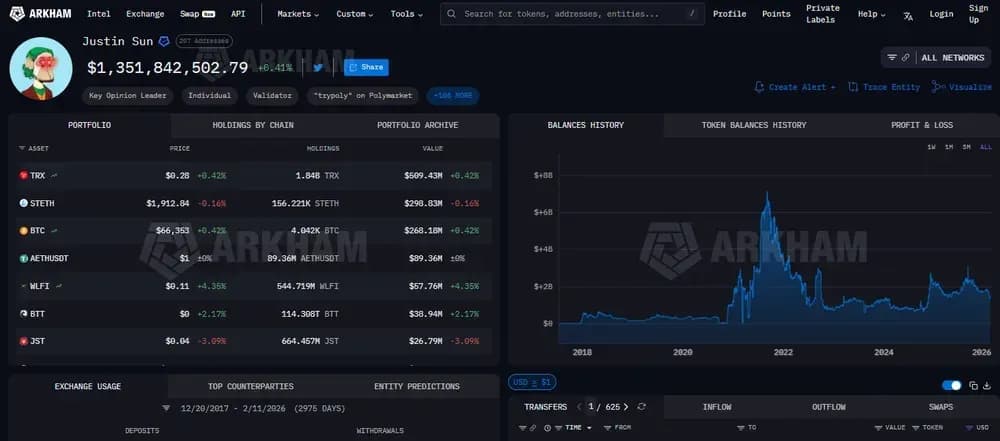Open the ALL NETWORKS filter selector
1000x441 pixels.
pyautogui.click(x=936, y=58)
